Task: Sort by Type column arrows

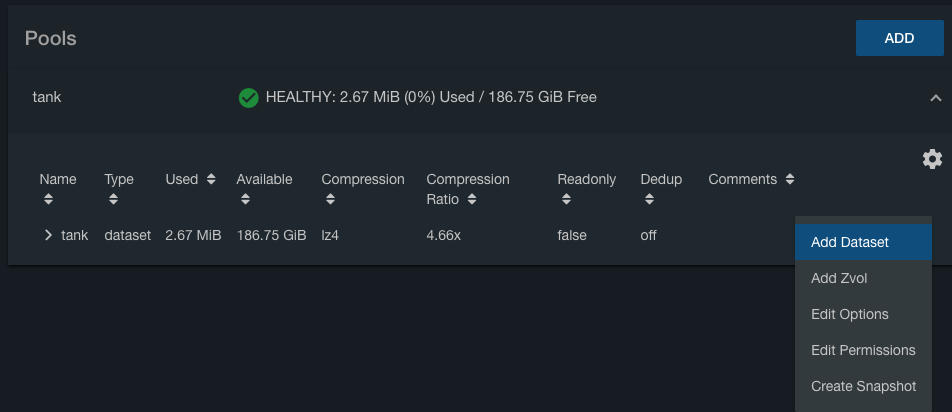Action: coord(110,199)
